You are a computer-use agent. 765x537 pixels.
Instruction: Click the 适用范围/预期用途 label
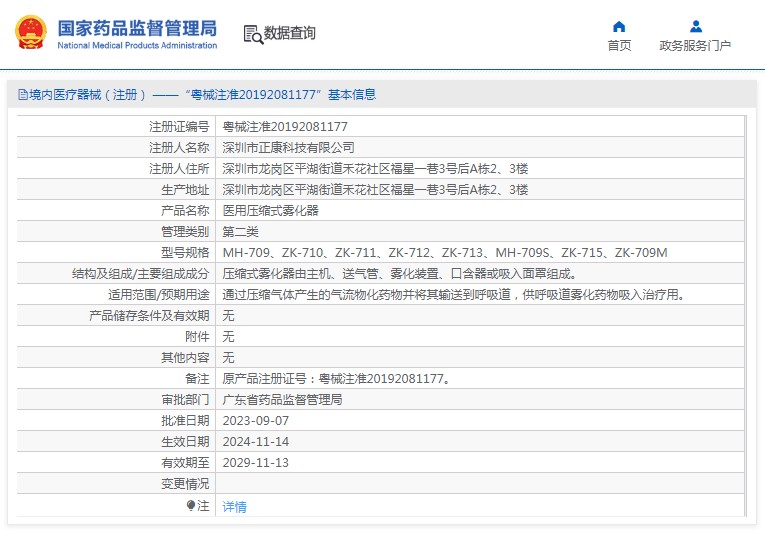[159, 295]
